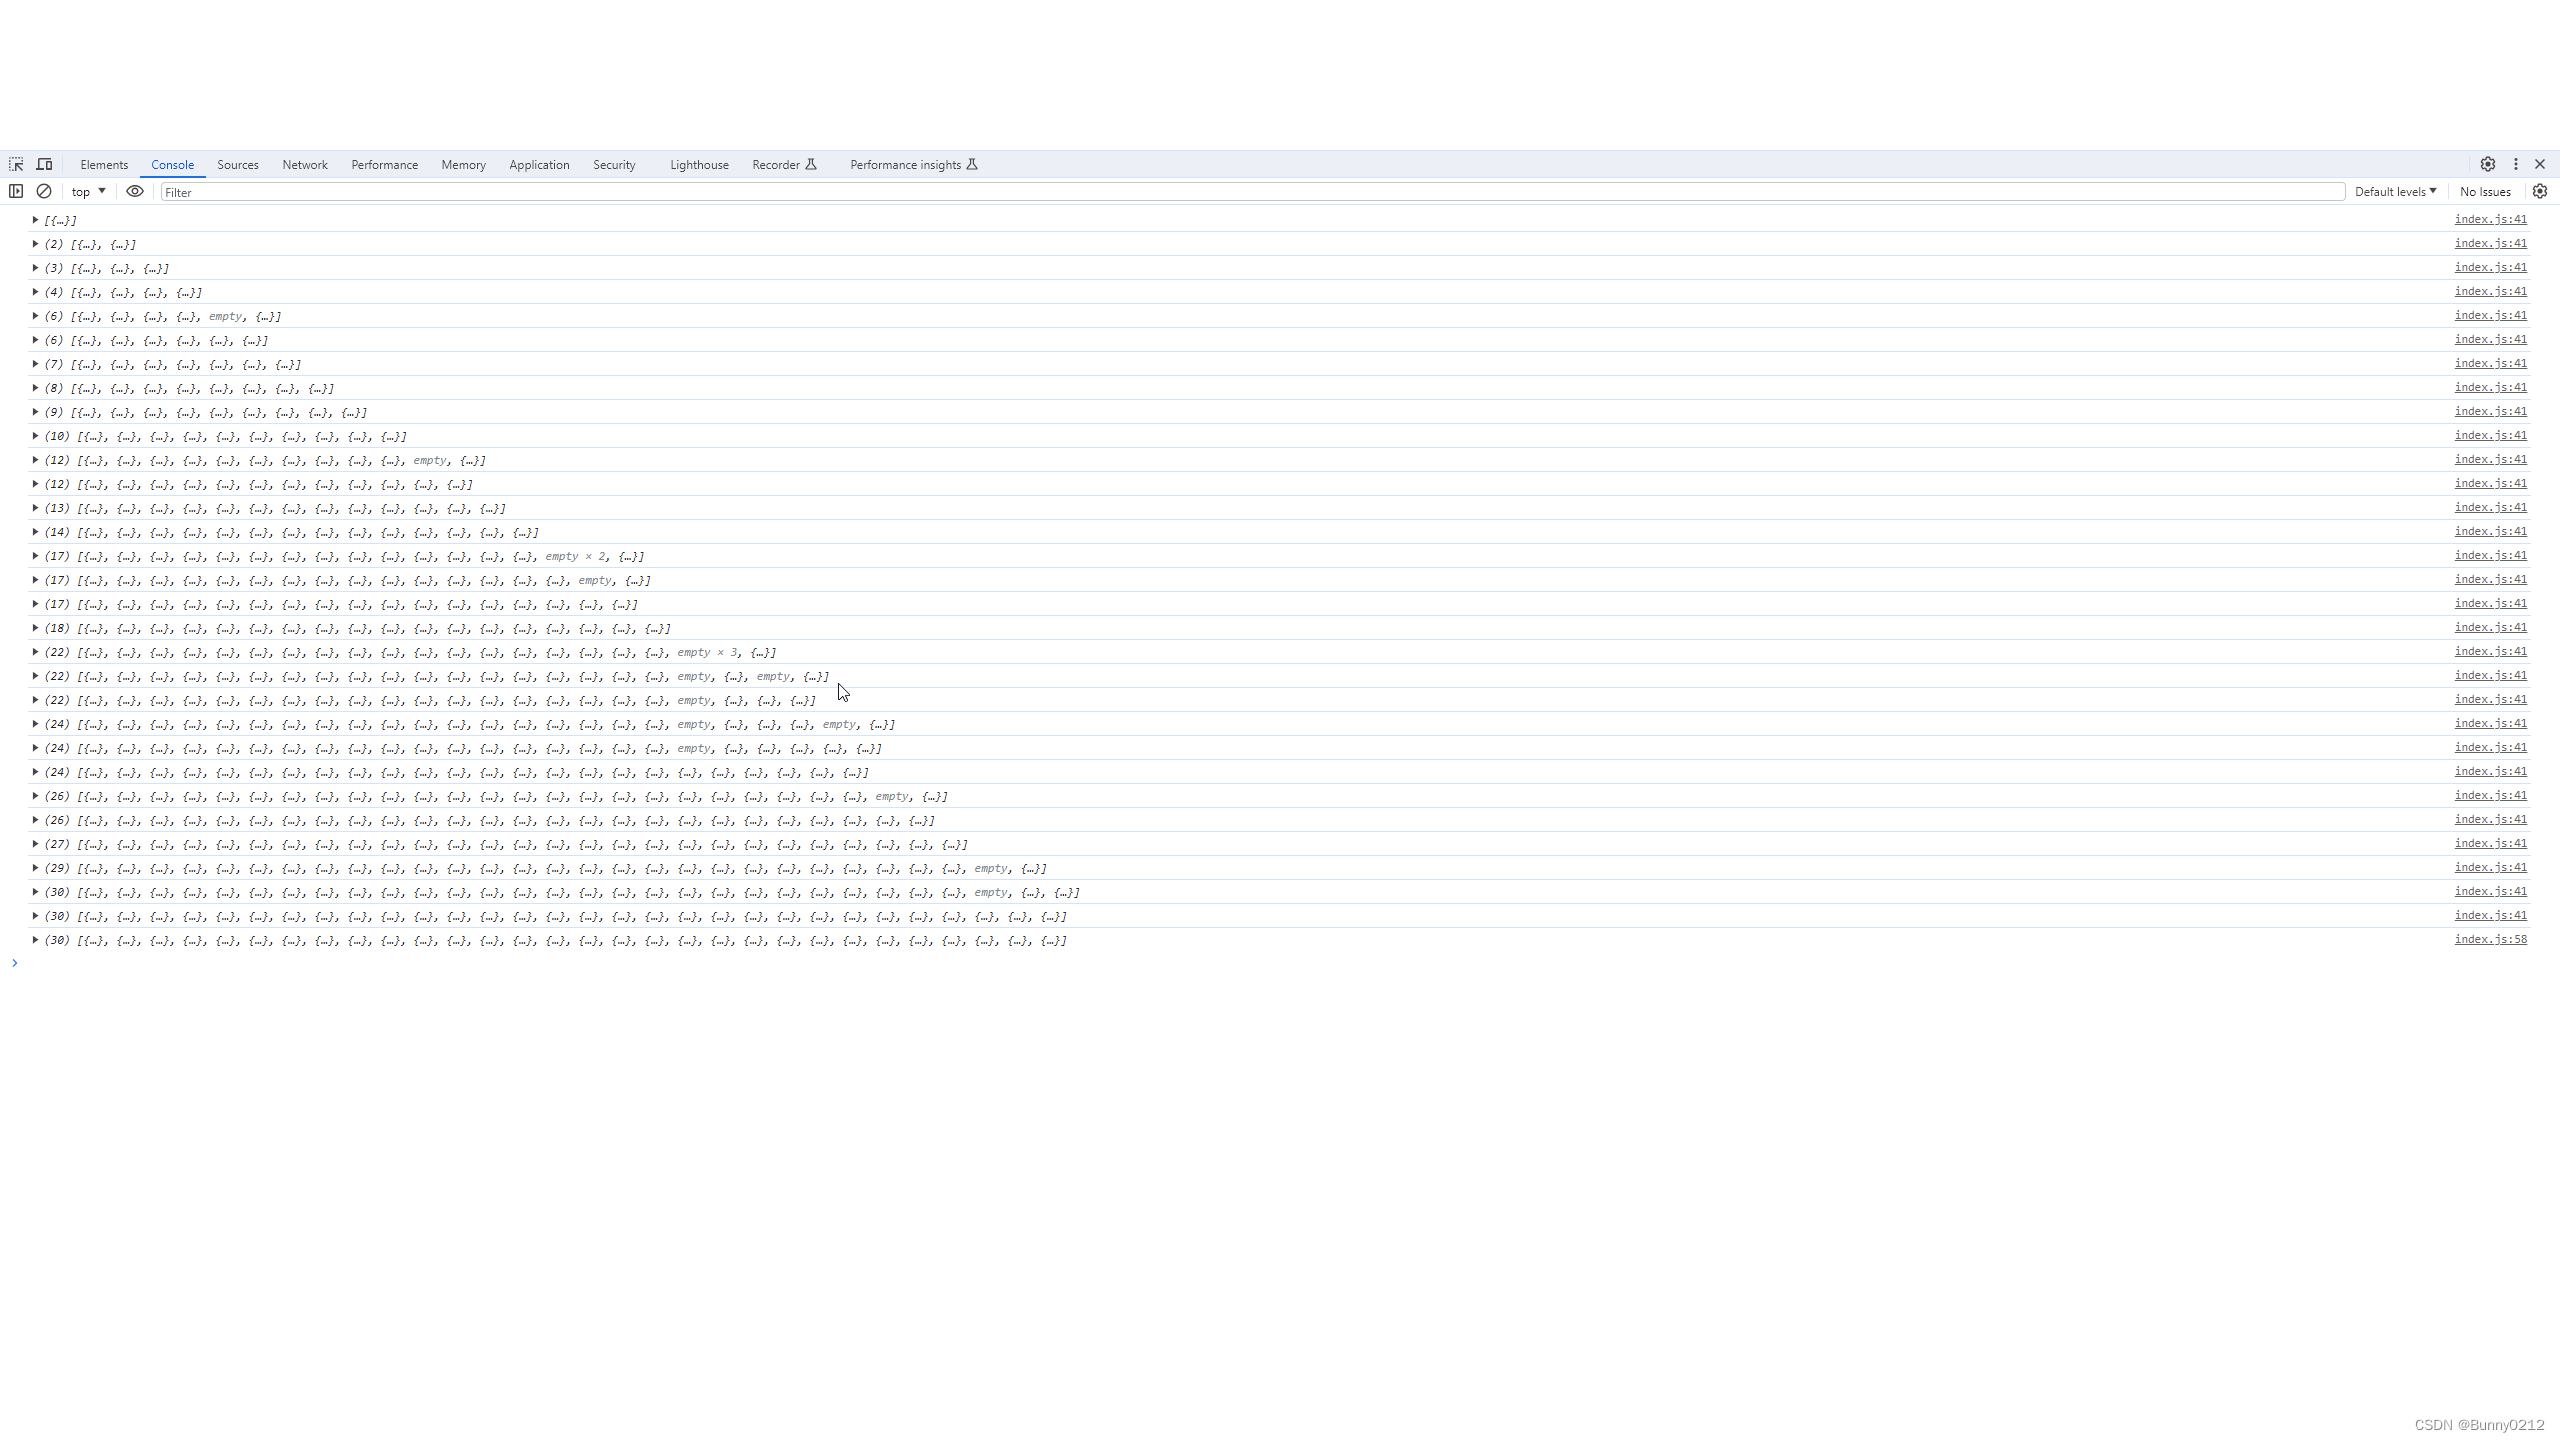Open DevTools settings gear in the tab bar

point(2487,164)
